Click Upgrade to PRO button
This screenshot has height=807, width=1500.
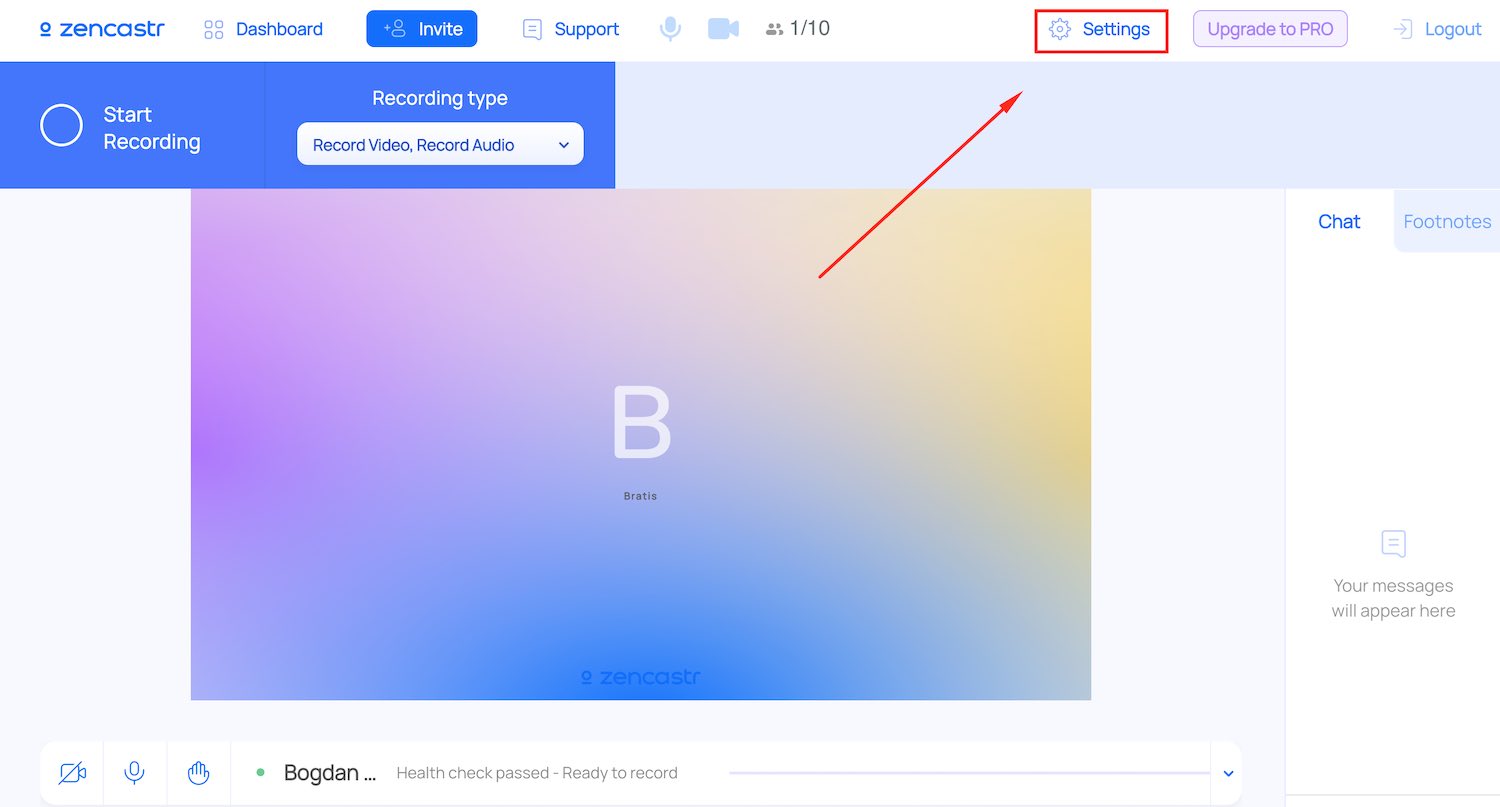(x=1270, y=29)
